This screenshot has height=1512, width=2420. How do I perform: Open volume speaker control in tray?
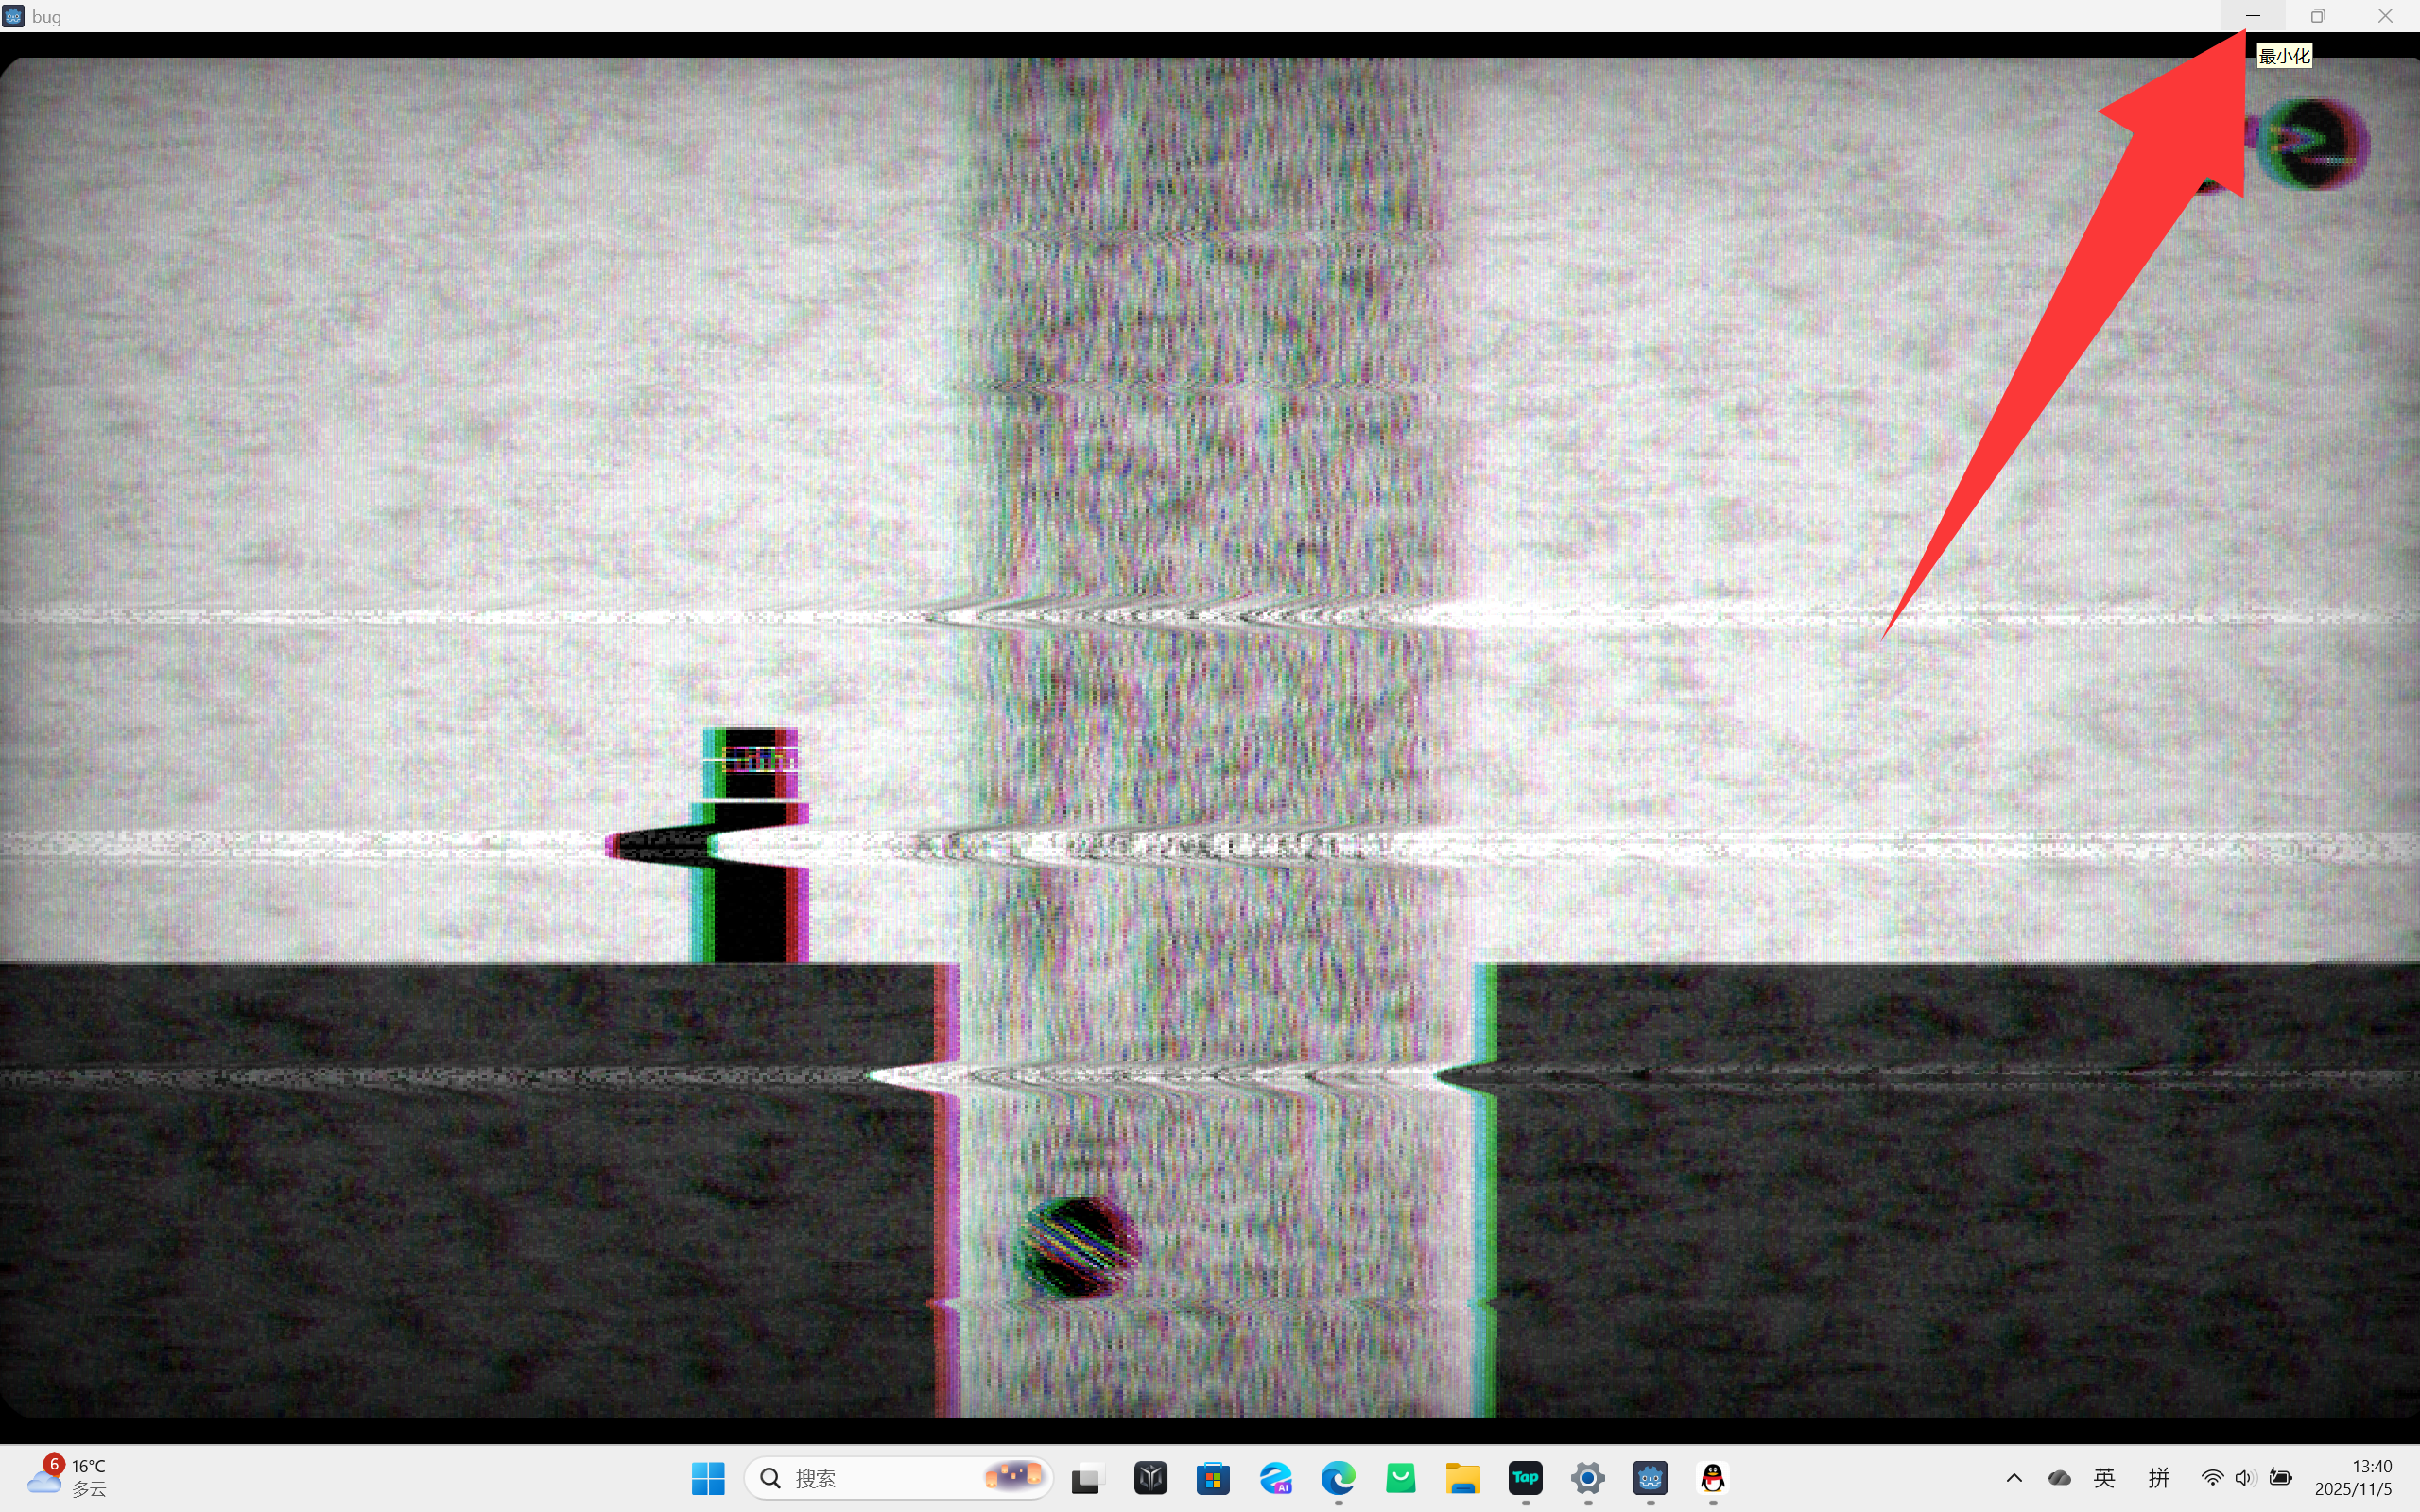2245,1477
